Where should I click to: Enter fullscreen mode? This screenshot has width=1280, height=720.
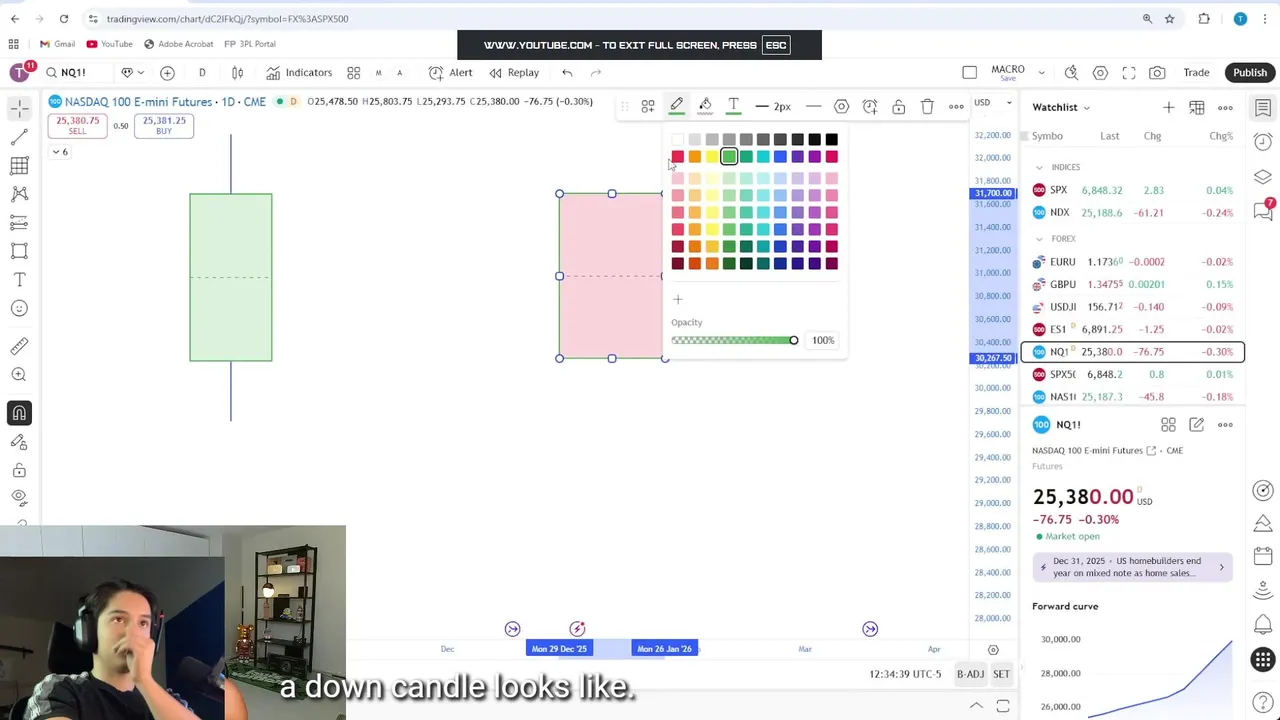1129,72
